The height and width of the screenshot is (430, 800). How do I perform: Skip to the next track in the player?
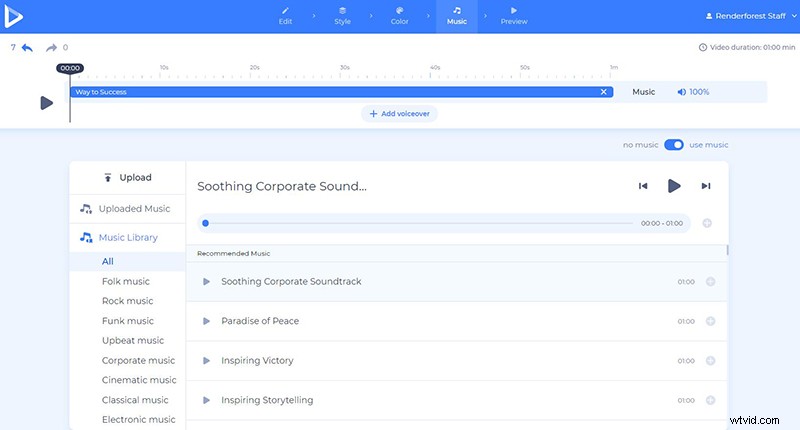(706, 186)
